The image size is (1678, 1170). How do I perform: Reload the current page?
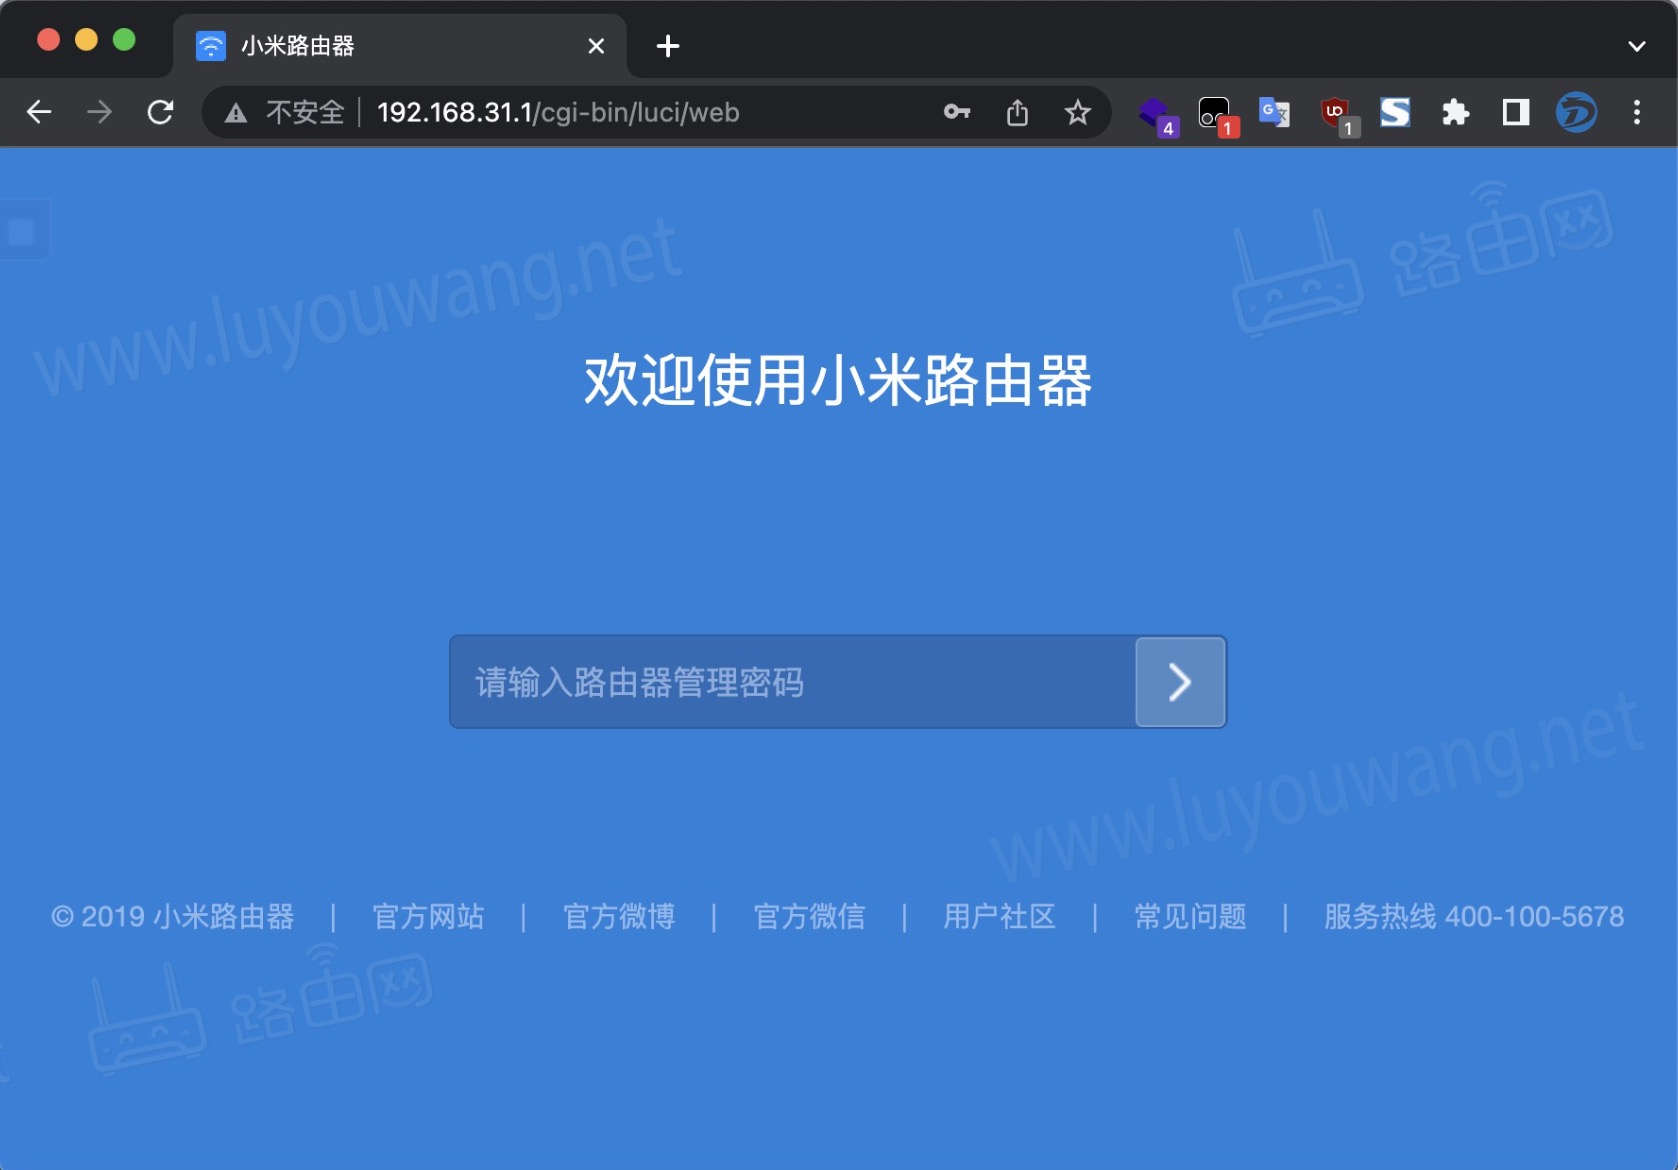[160, 112]
